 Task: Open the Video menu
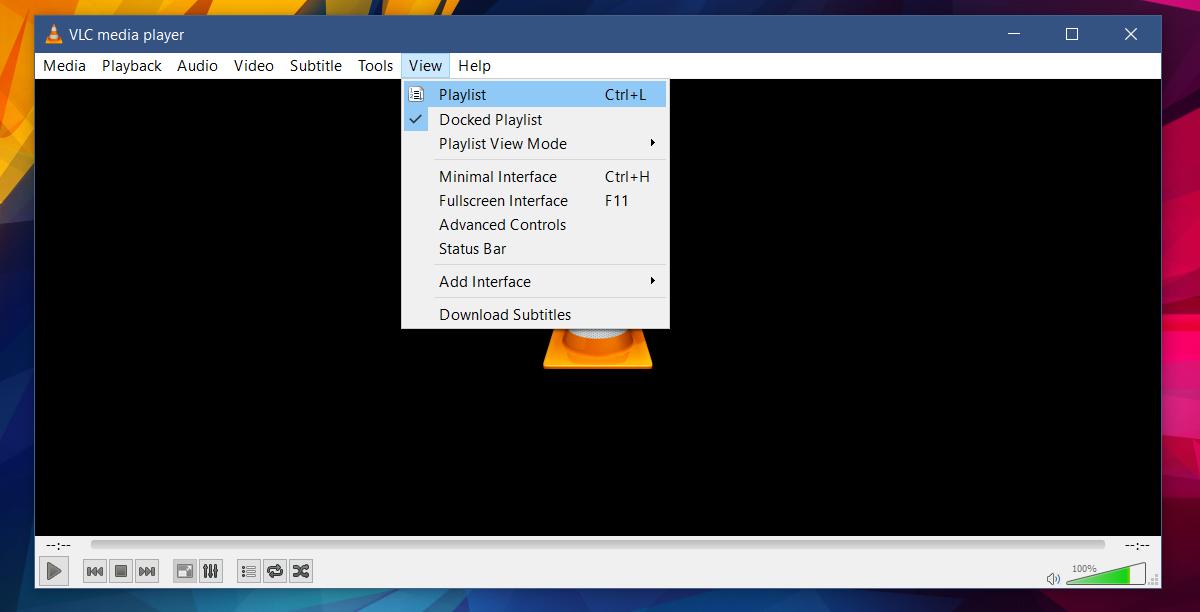(254, 66)
